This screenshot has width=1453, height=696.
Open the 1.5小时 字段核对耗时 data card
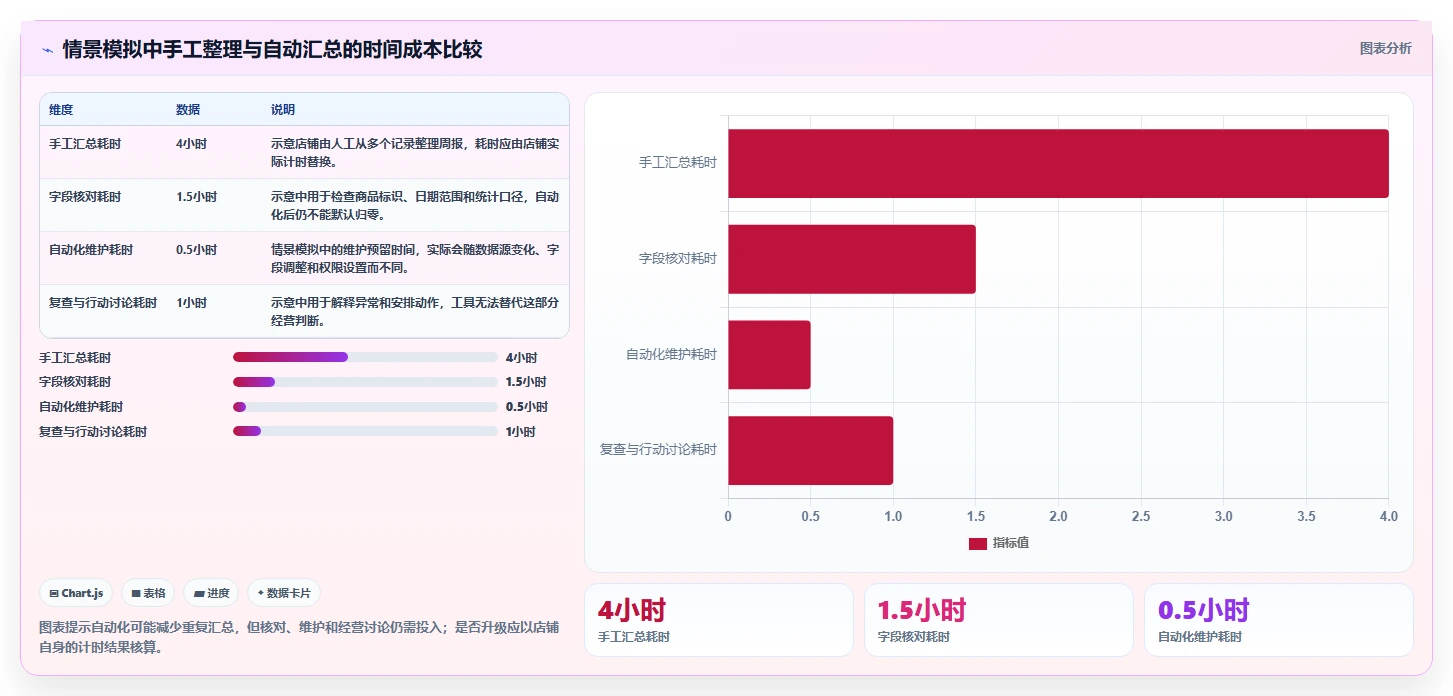coord(999,620)
